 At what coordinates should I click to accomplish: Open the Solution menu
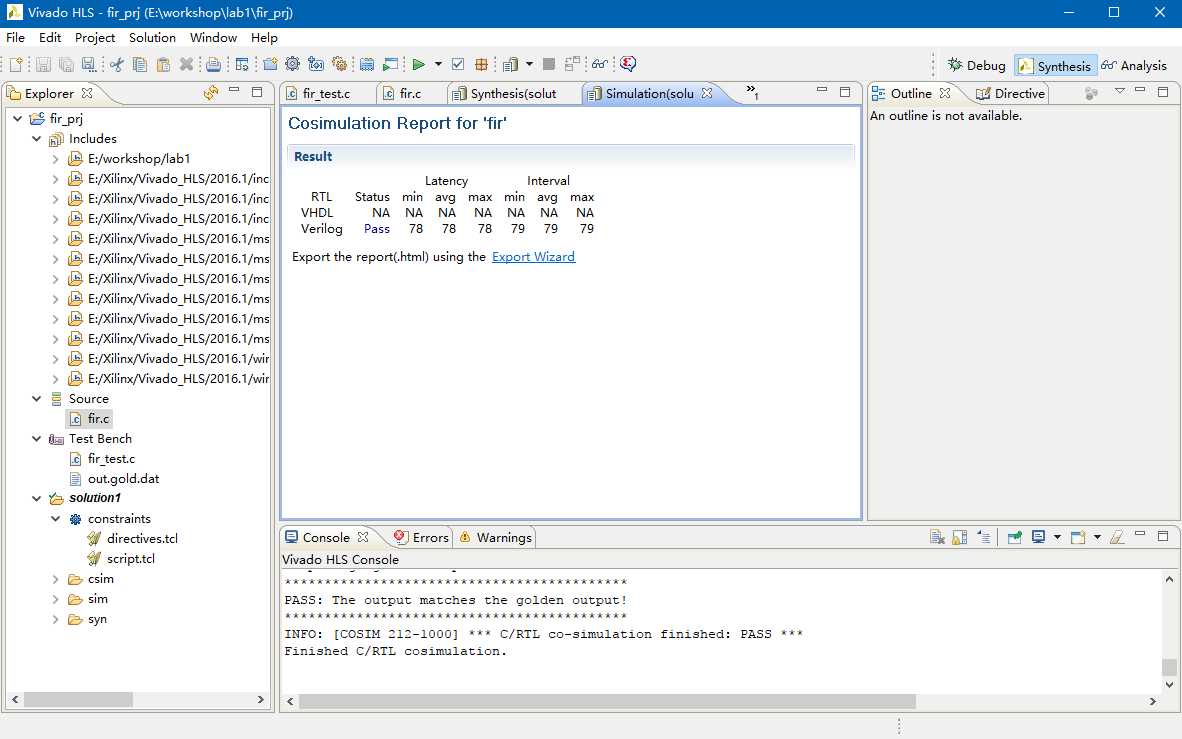[152, 38]
